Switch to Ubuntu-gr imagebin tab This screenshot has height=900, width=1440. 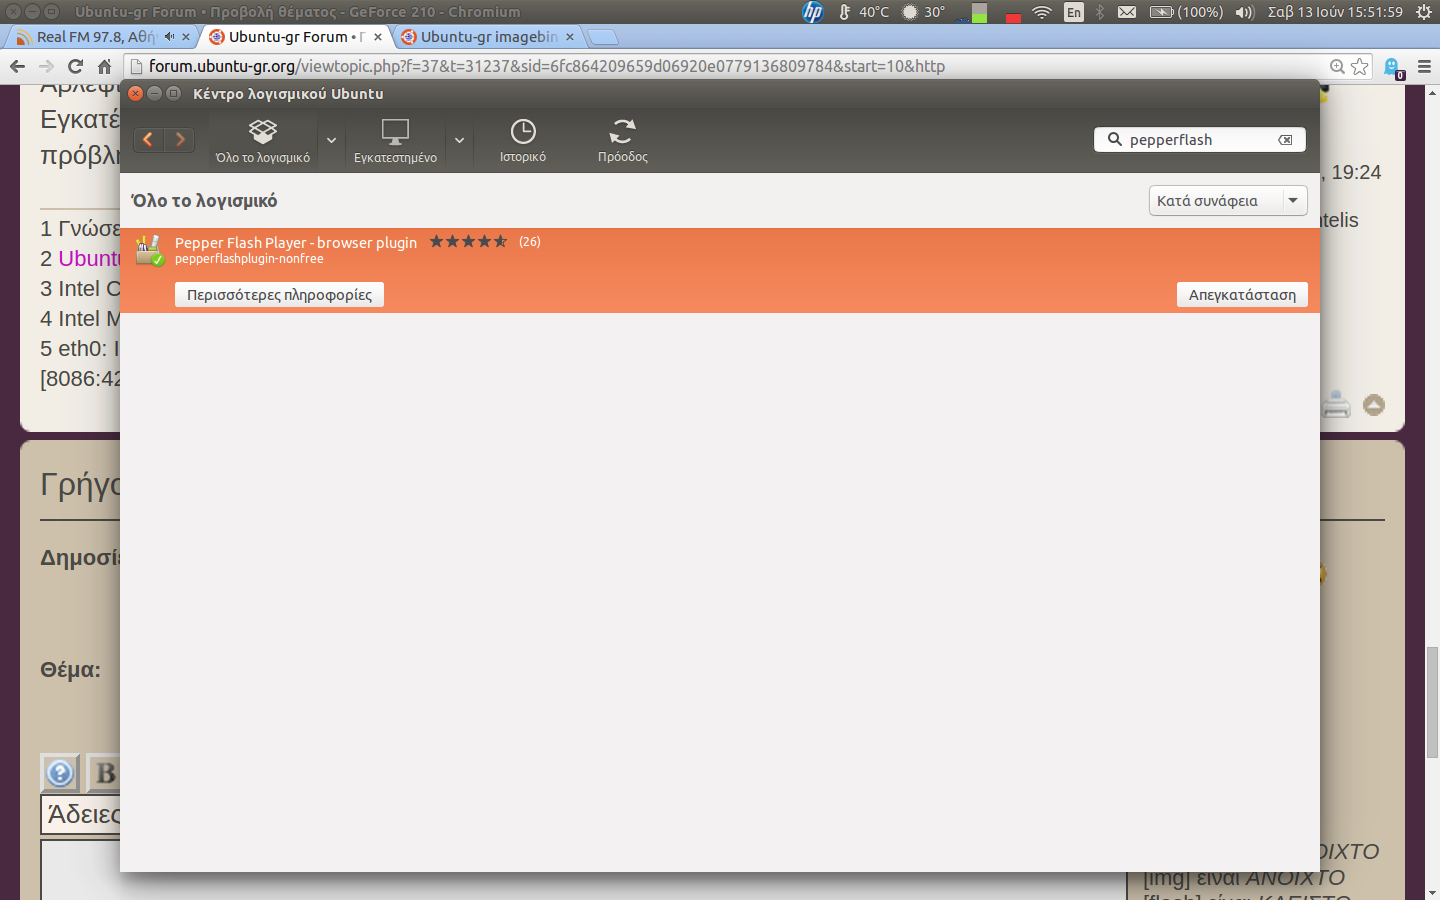point(488,37)
